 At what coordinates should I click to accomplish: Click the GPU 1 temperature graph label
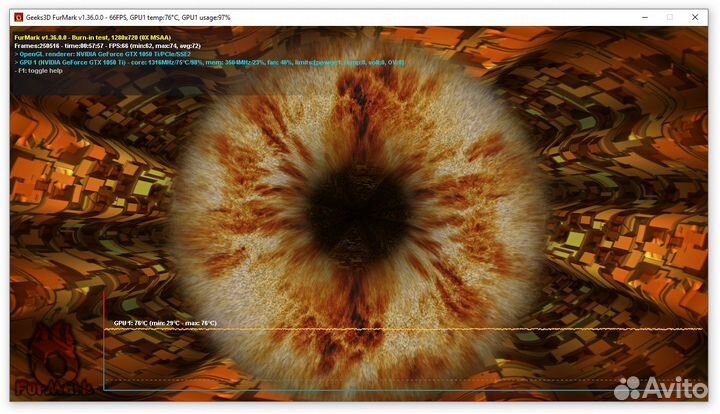click(164, 323)
